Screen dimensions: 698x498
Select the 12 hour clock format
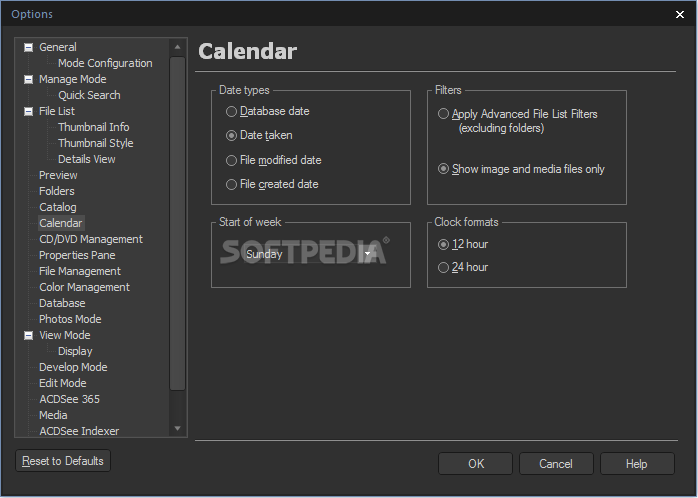(x=443, y=244)
